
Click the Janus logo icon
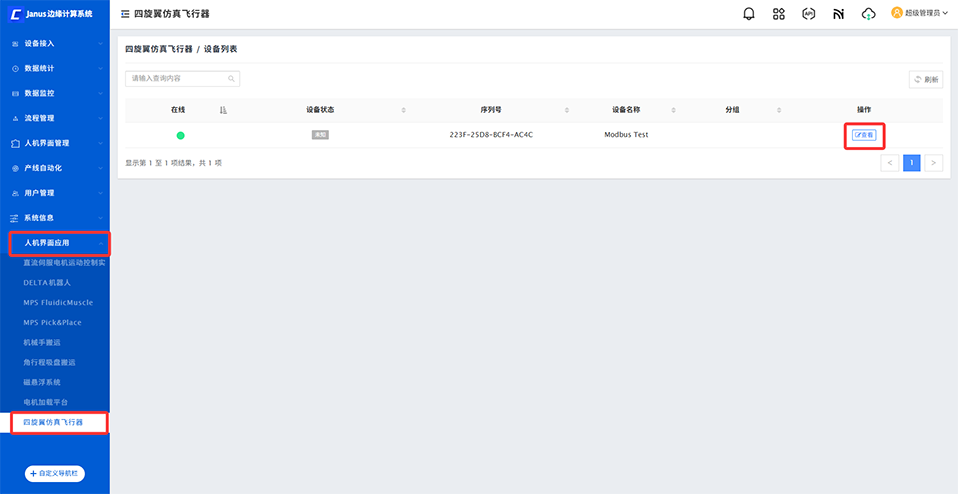pos(16,13)
